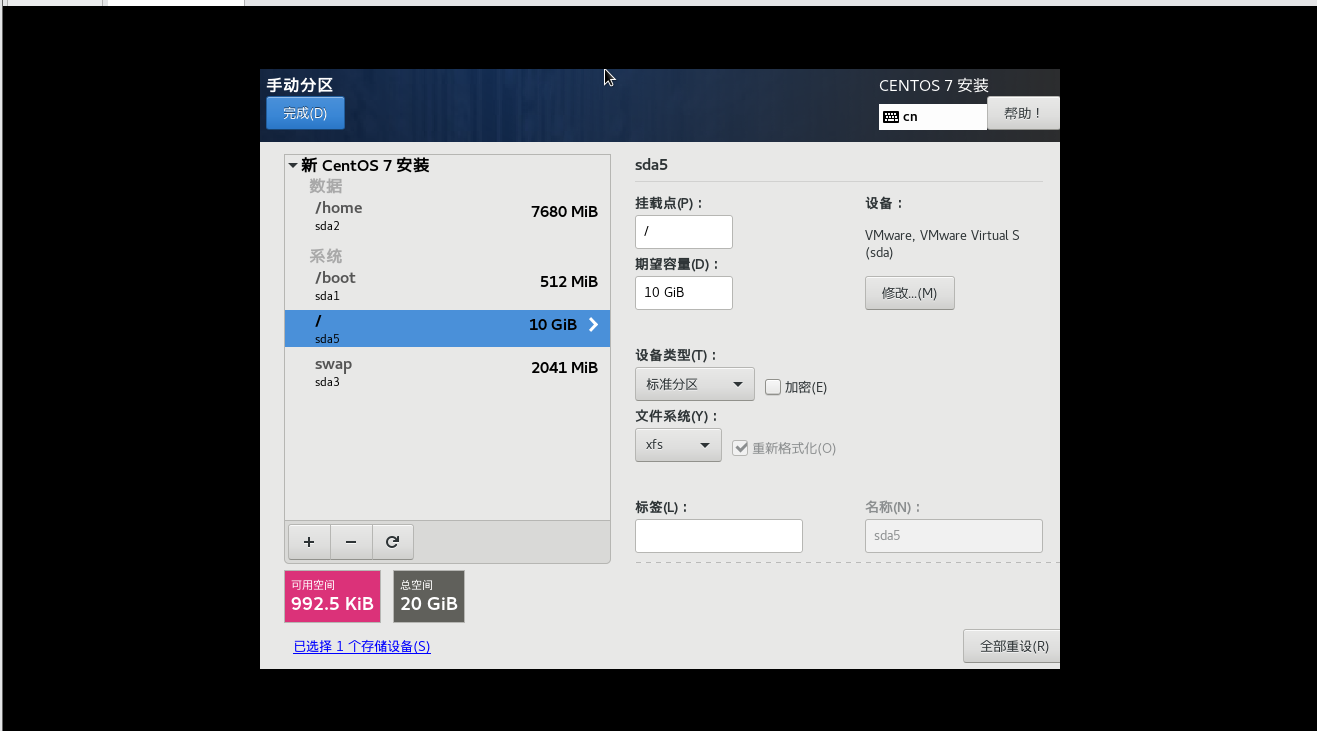This screenshot has height=731, width=1317.
Task: Select the / sda5 partition row
Action: pos(447,329)
